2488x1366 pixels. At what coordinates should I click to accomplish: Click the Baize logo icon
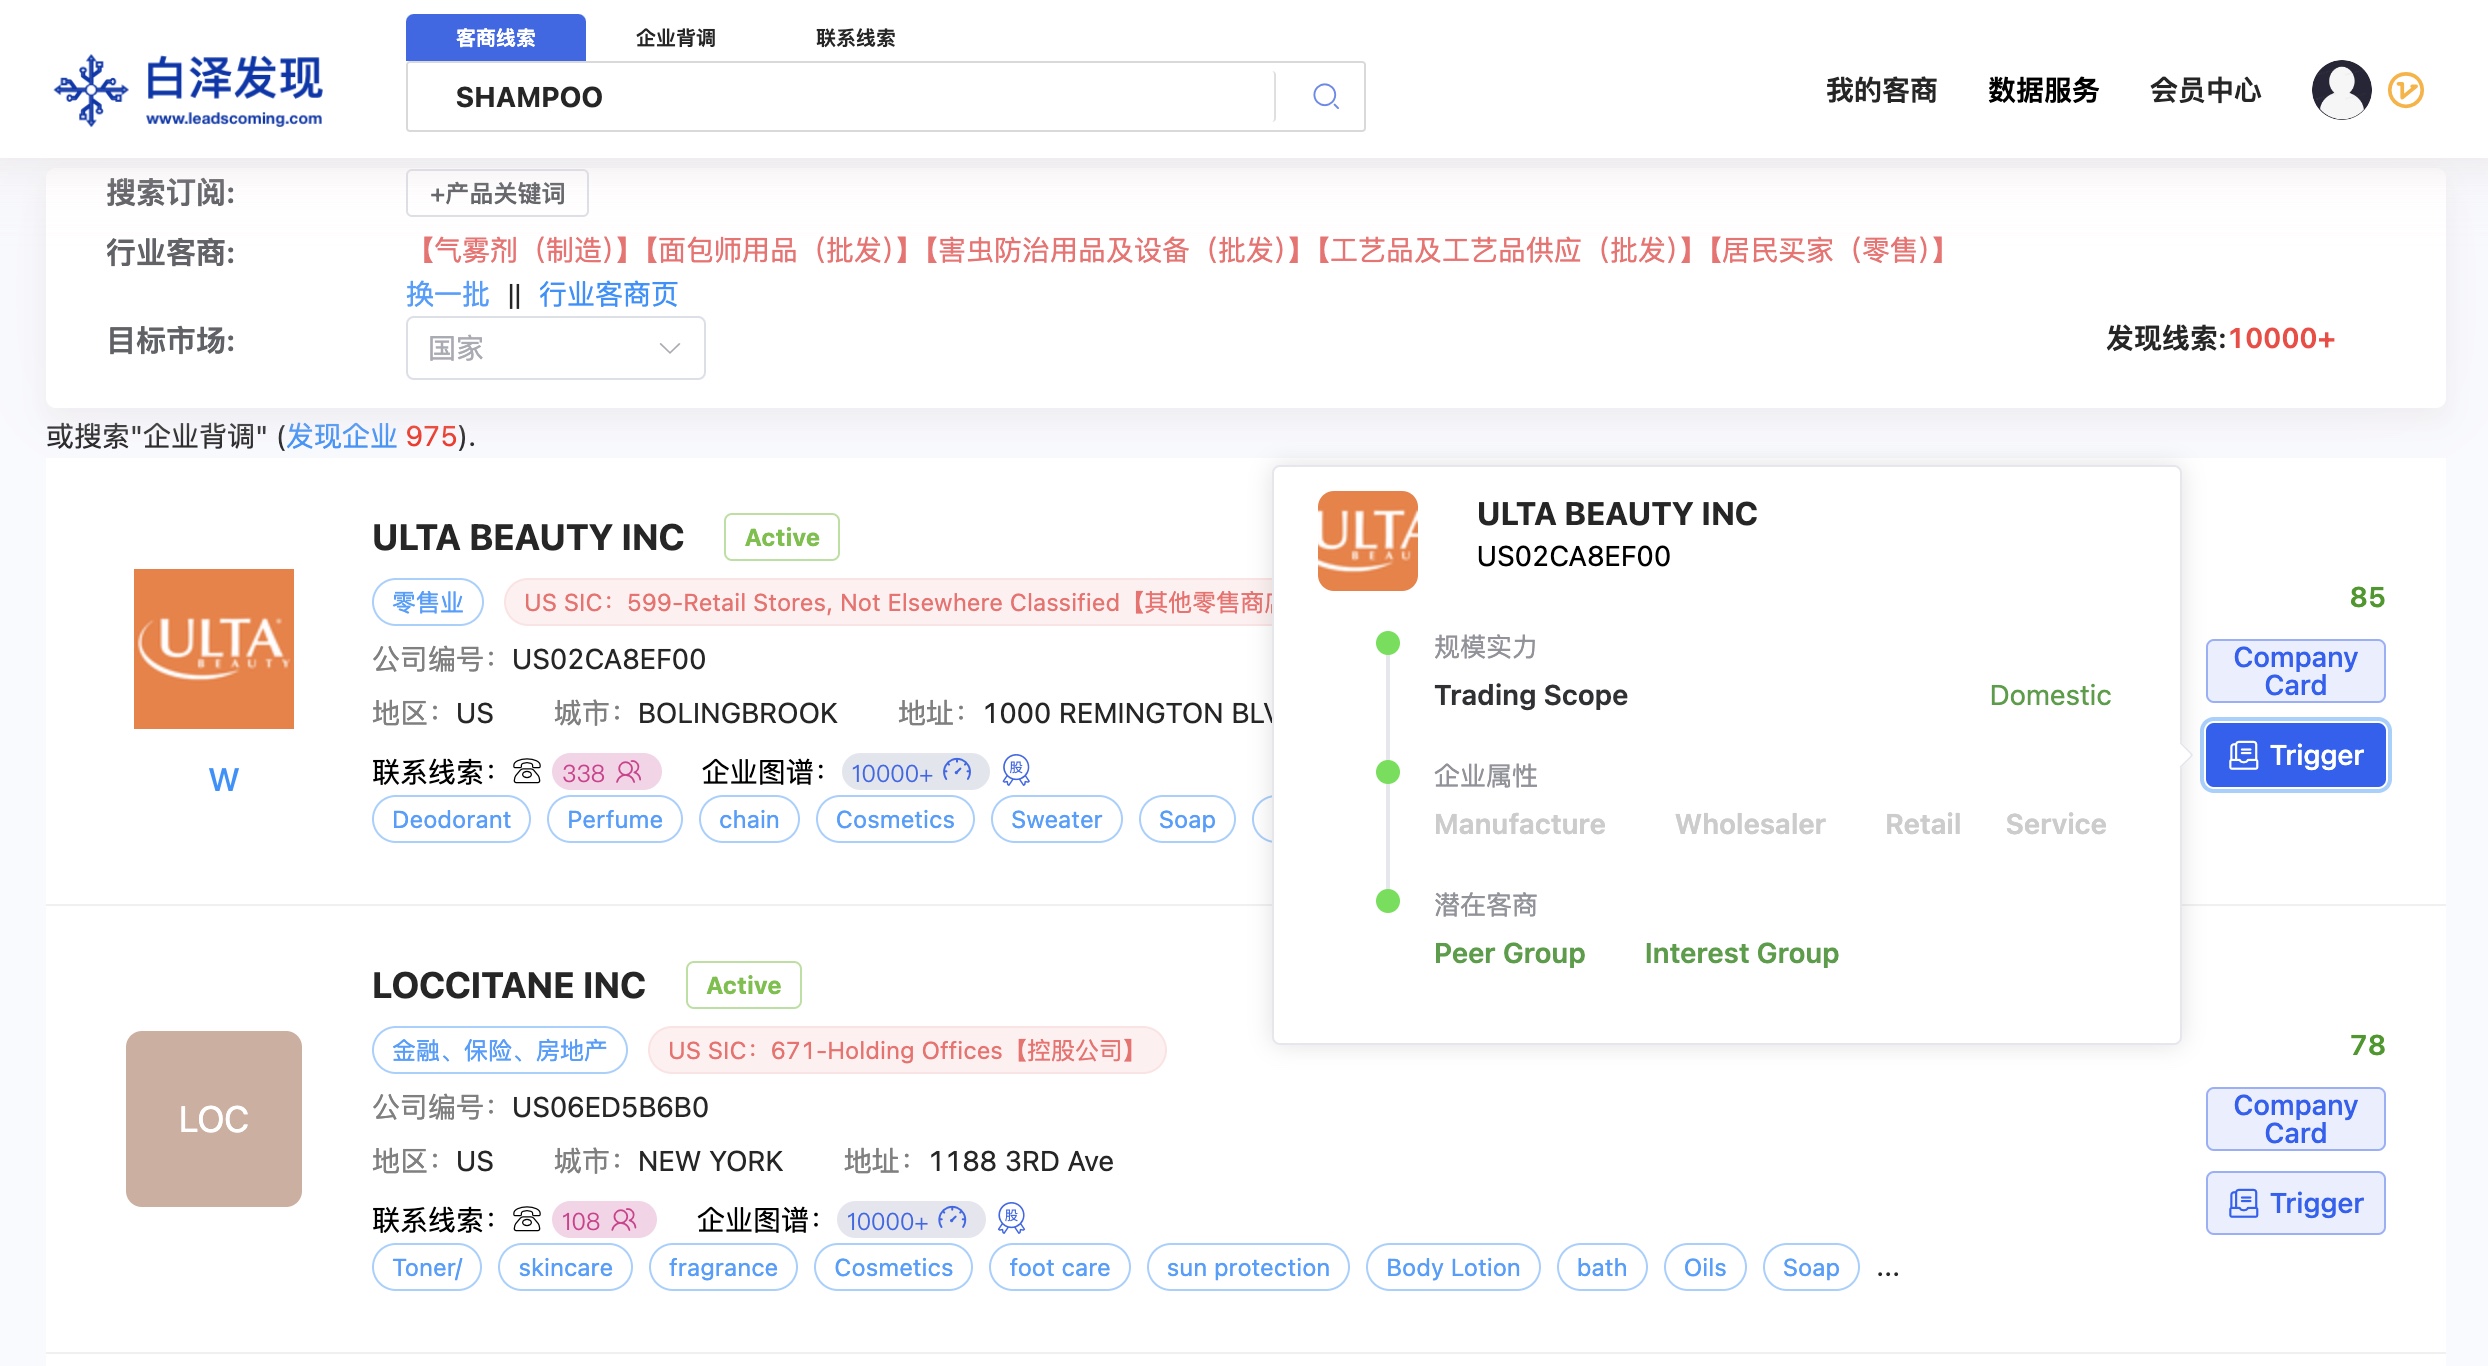pos(91,90)
